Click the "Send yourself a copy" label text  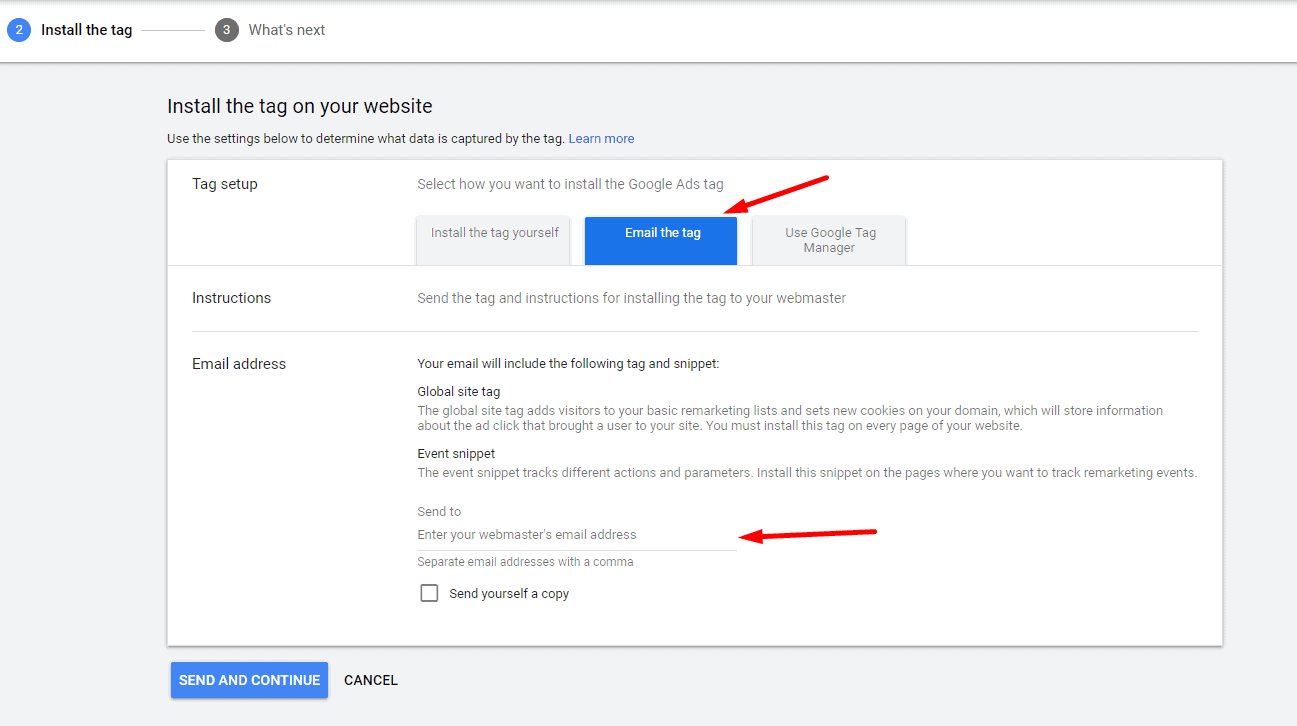point(509,594)
